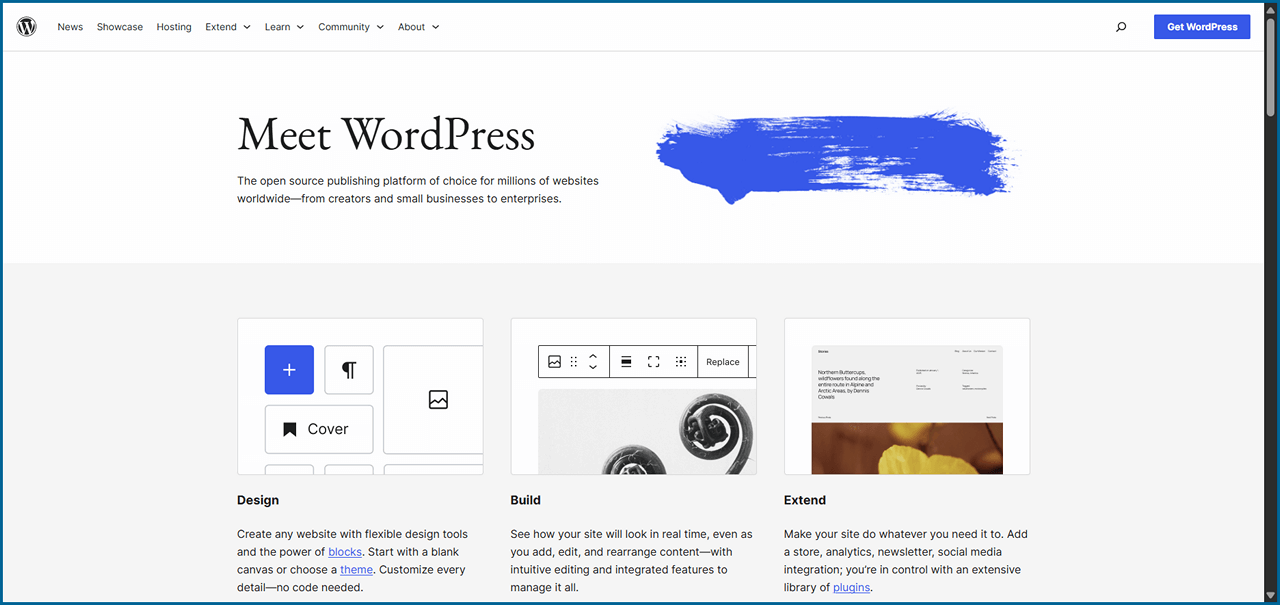Click the page vertical scrollbar thumb
This screenshot has height=605, width=1280.
point(1271,65)
